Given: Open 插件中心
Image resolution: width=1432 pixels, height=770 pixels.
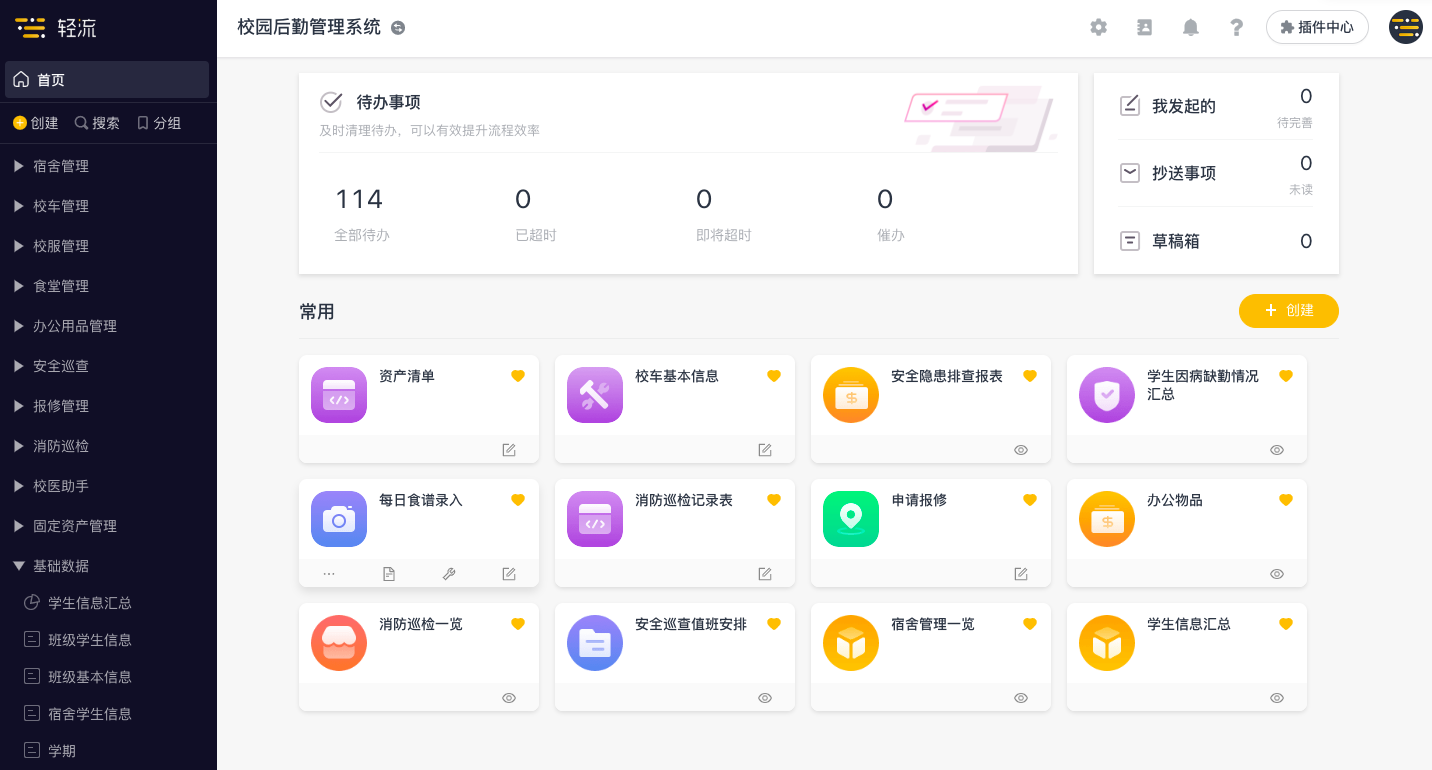Looking at the screenshot, I should coord(1317,28).
